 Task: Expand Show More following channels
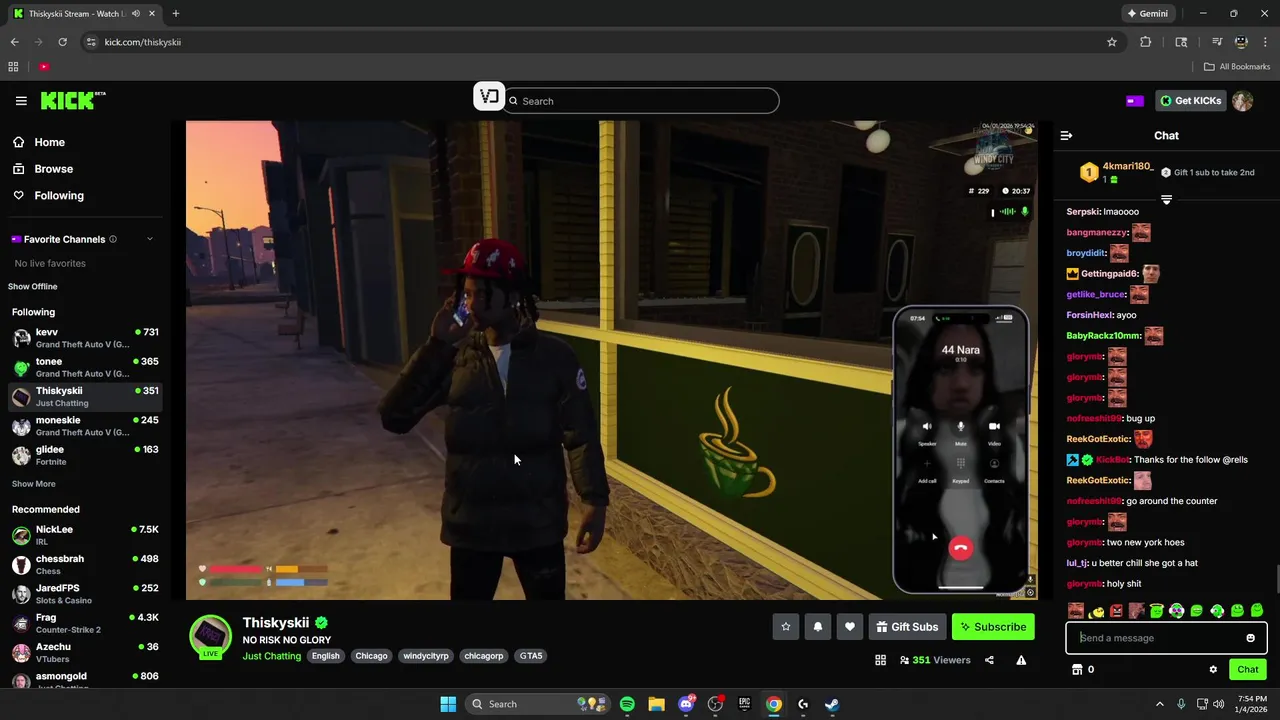point(34,484)
